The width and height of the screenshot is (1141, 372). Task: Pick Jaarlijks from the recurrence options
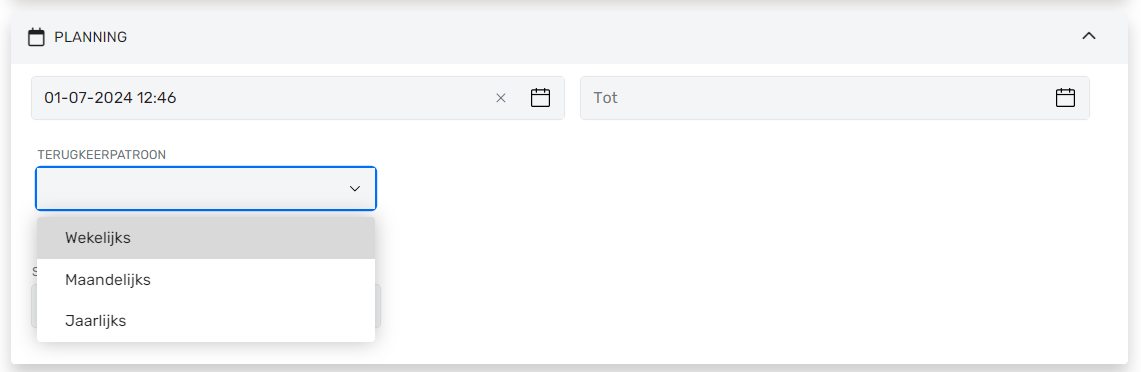click(206, 321)
